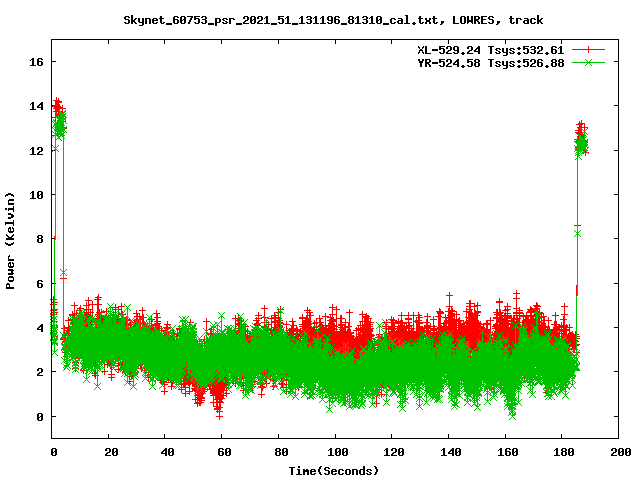Screen dimensions: 640x480
Task: Click the y-axis tick label 2
Action: pyautogui.click(x=40, y=372)
